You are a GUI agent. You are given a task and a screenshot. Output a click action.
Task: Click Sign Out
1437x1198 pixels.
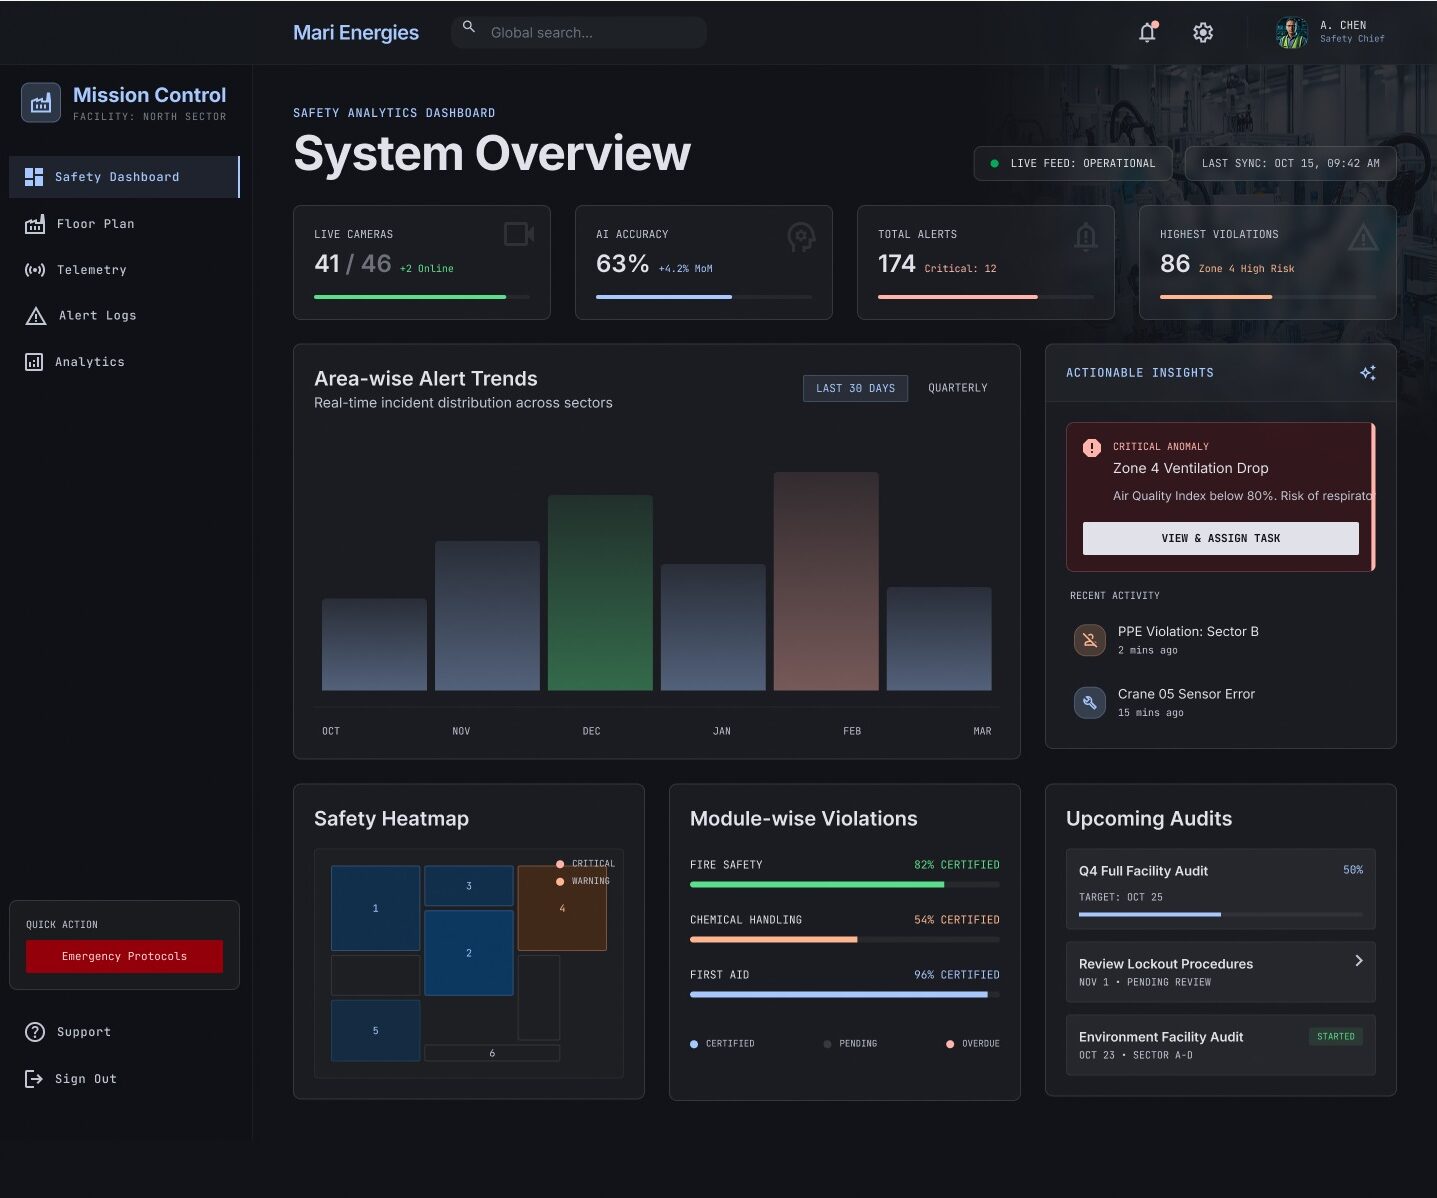point(125,1079)
